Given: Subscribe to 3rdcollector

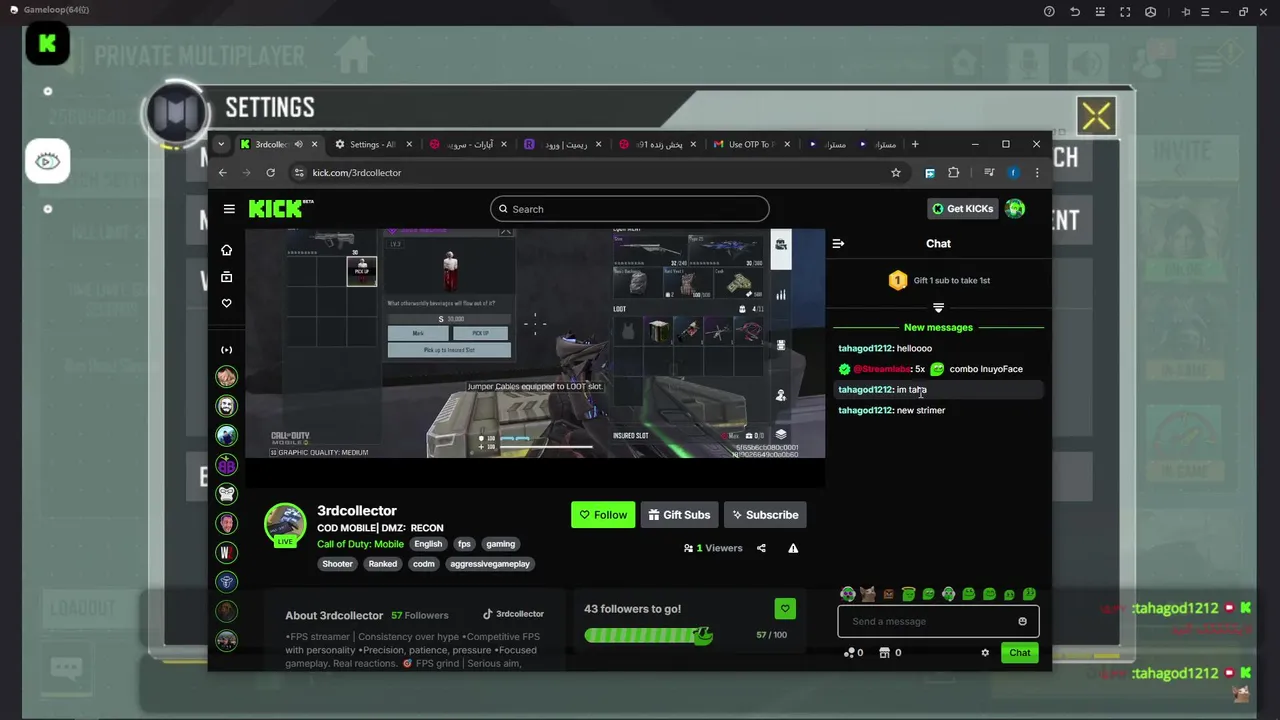Looking at the screenshot, I should pos(765,515).
